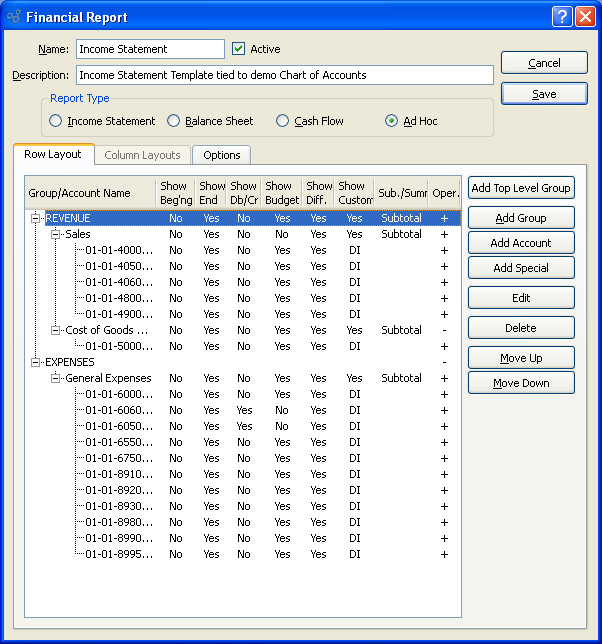This screenshot has width=602, height=644.
Task: Select account row 01-01-5000
Action: [x=118, y=346]
